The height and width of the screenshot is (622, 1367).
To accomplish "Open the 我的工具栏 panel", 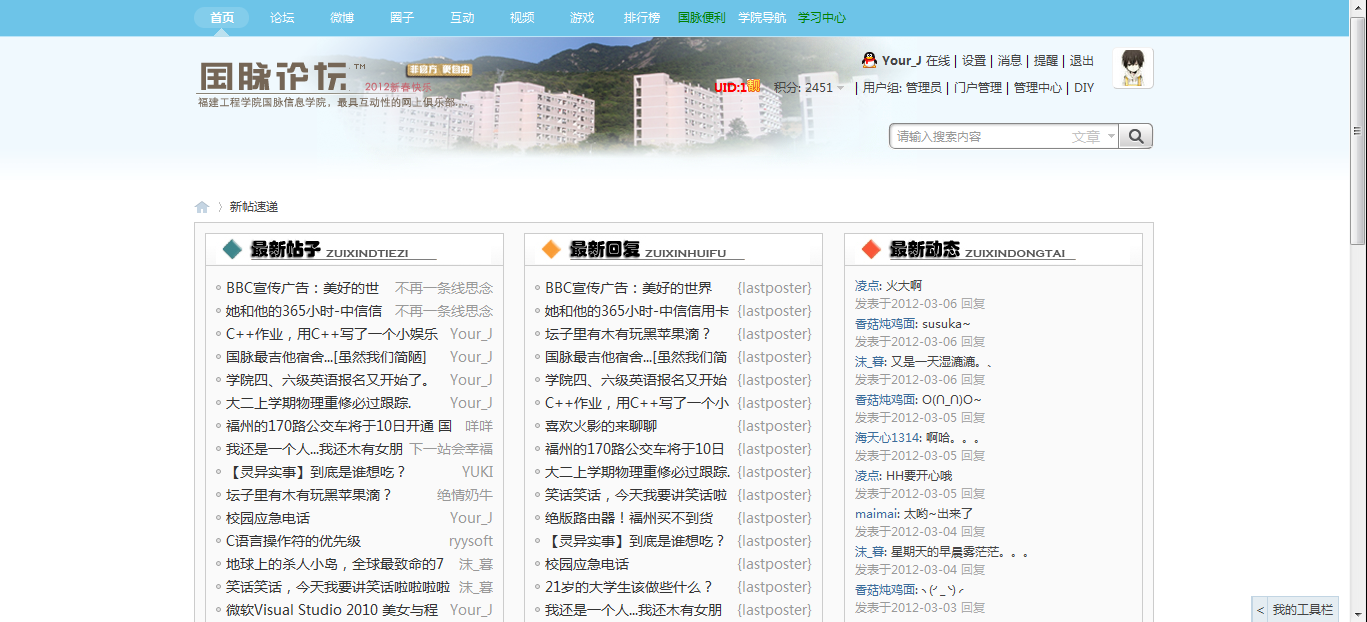I will click(1303, 609).
